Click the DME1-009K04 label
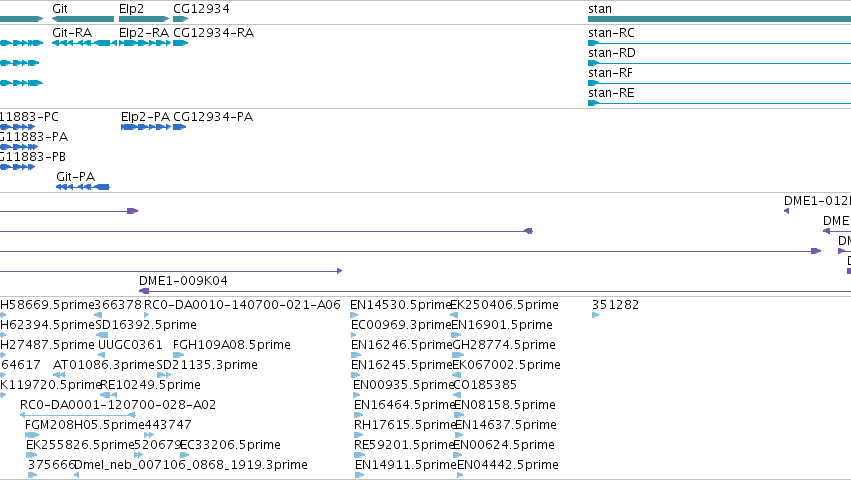Screen dimensions: 851x480 click(183, 281)
